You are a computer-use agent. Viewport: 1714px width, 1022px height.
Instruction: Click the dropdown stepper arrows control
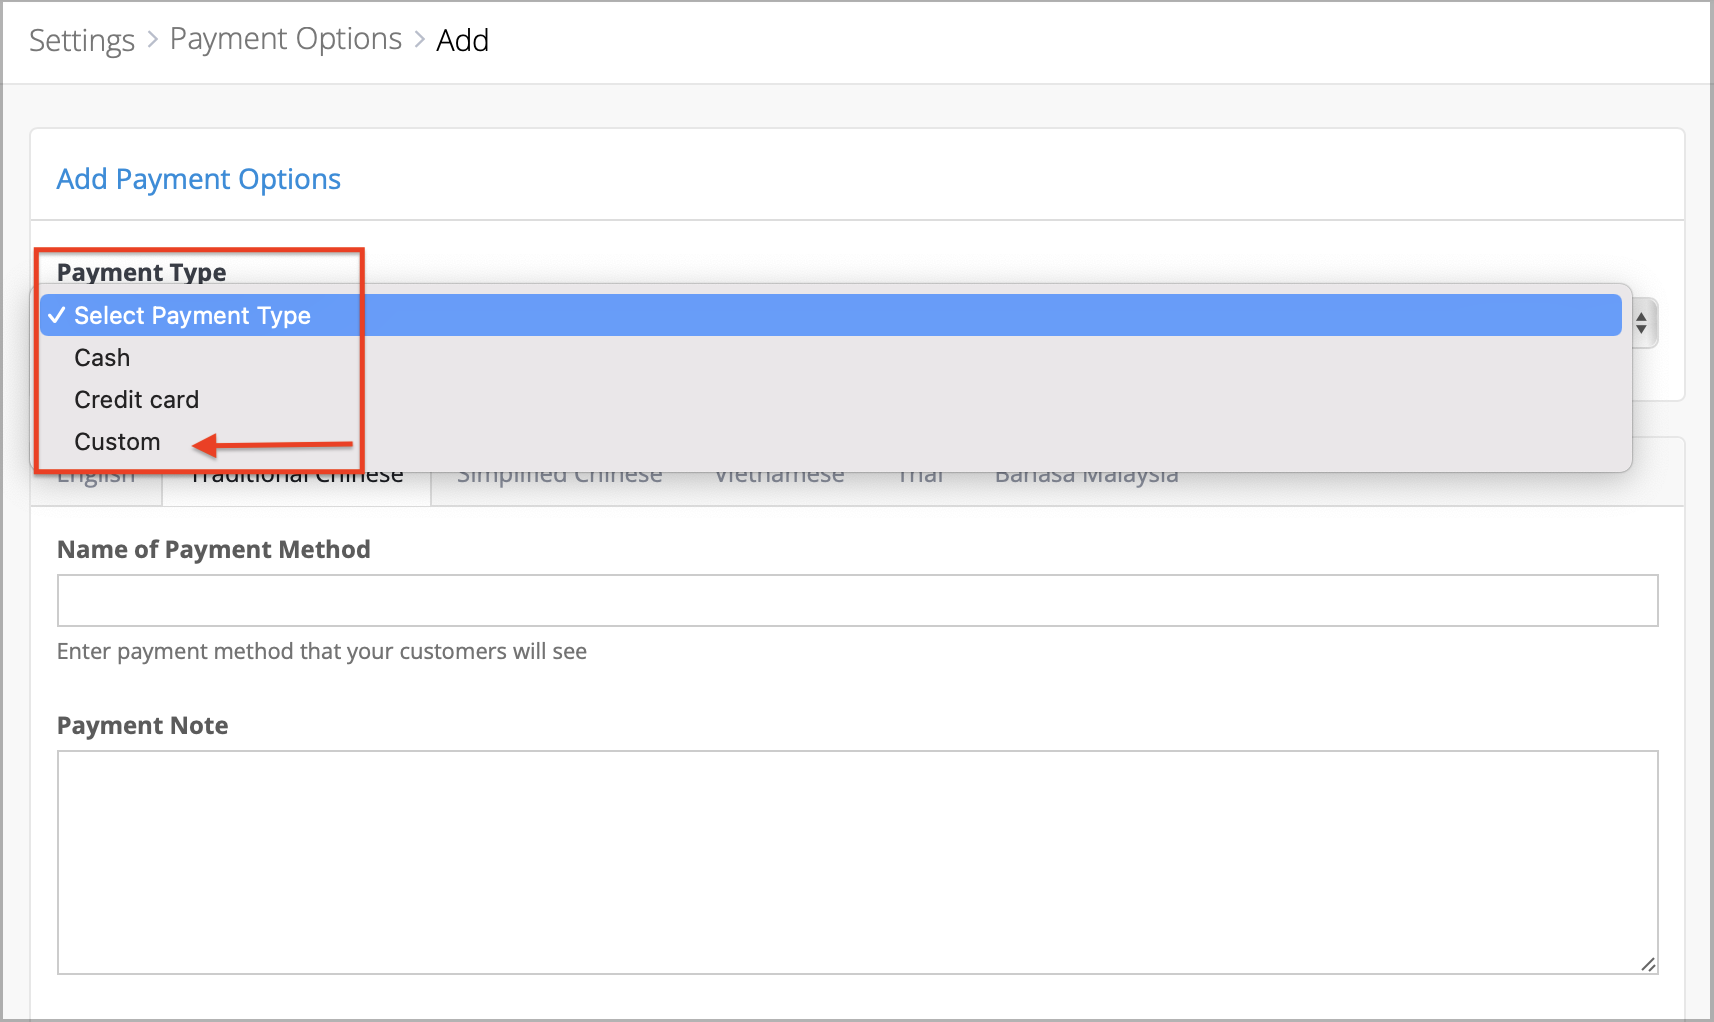click(1641, 323)
